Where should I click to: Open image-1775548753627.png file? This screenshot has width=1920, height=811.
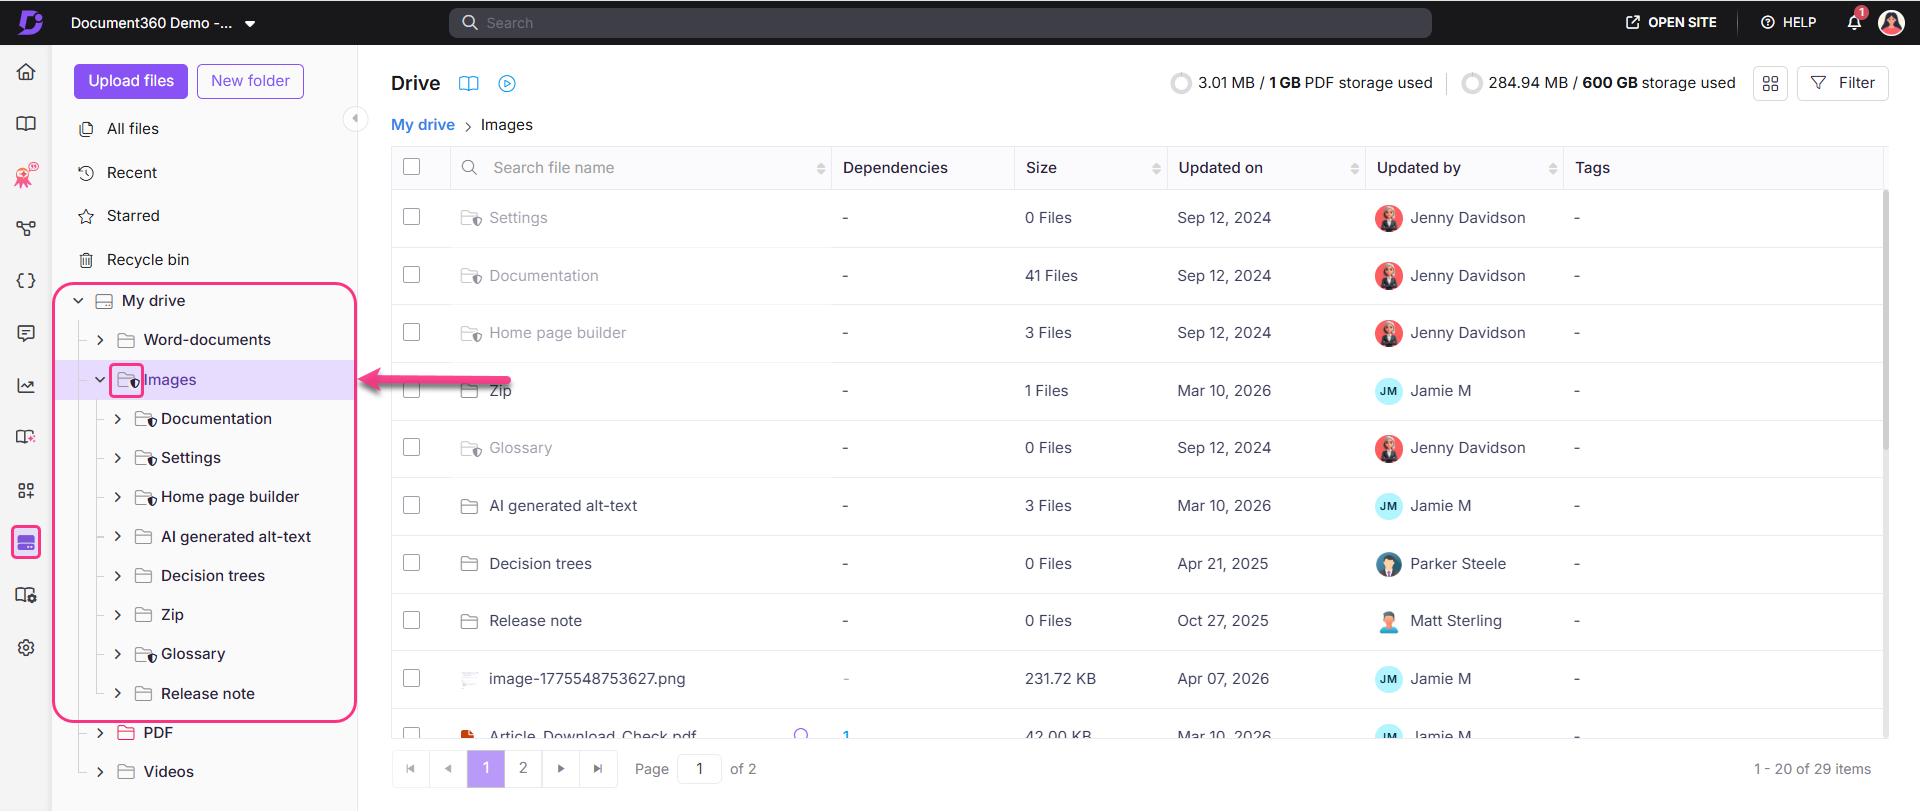[x=587, y=679]
